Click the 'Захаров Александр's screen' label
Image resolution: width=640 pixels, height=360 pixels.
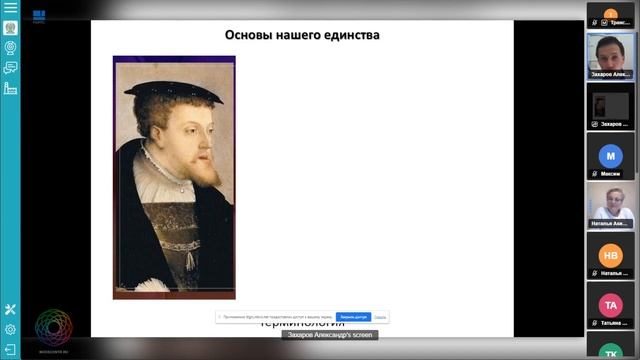coord(330,335)
